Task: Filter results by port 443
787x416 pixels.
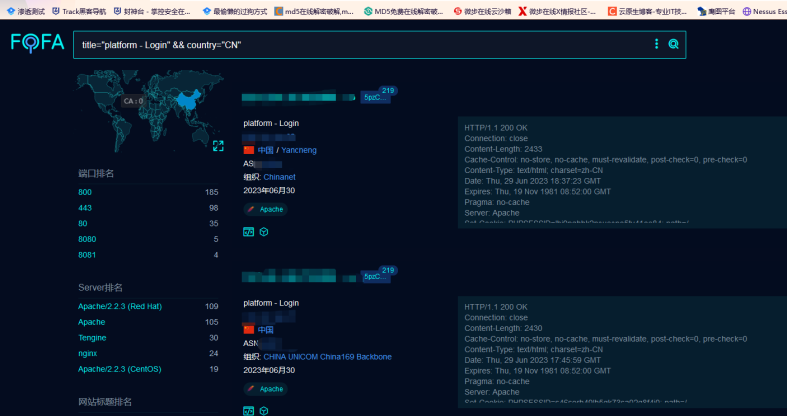Action: [x=85, y=208]
